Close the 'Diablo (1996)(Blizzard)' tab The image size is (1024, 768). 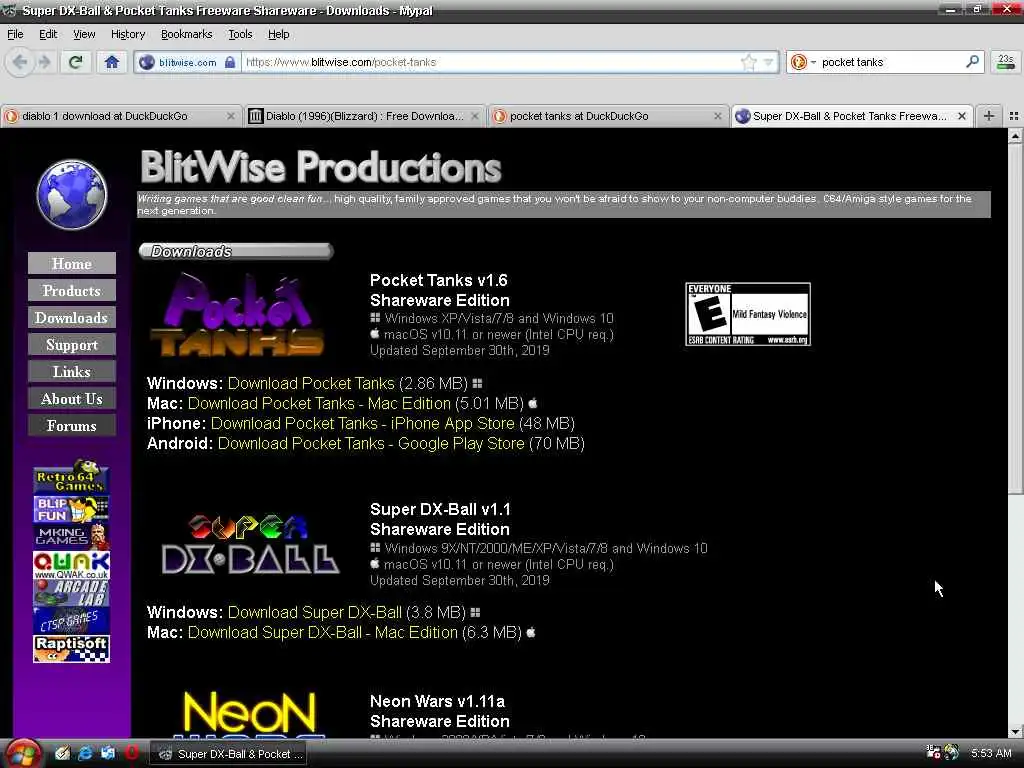click(475, 116)
